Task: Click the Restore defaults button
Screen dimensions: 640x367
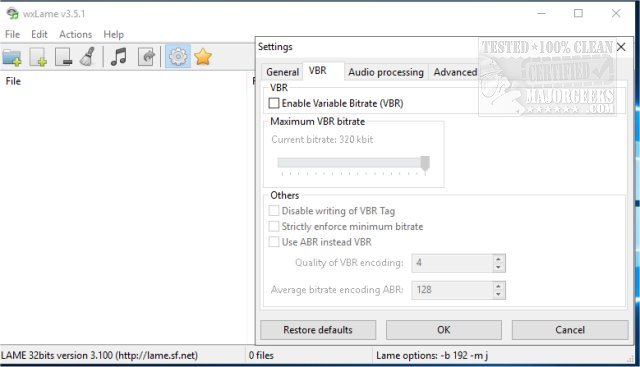Action: tap(318, 330)
